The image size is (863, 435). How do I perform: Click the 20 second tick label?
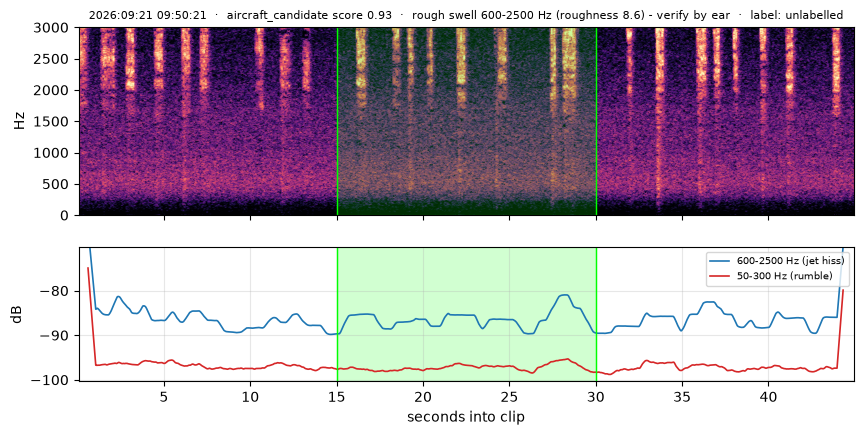pos(423,396)
